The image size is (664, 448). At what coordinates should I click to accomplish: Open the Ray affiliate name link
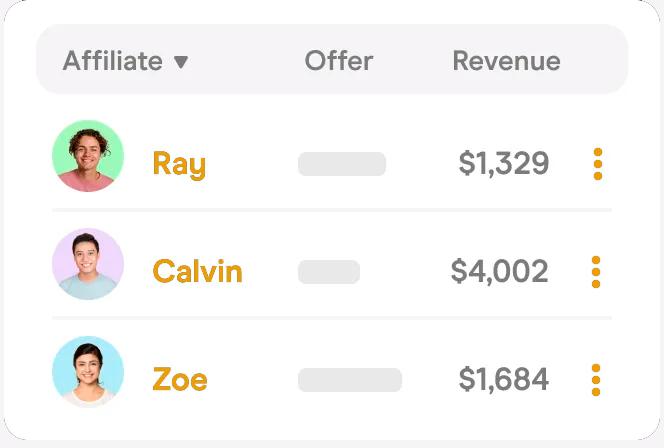[x=179, y=164]
